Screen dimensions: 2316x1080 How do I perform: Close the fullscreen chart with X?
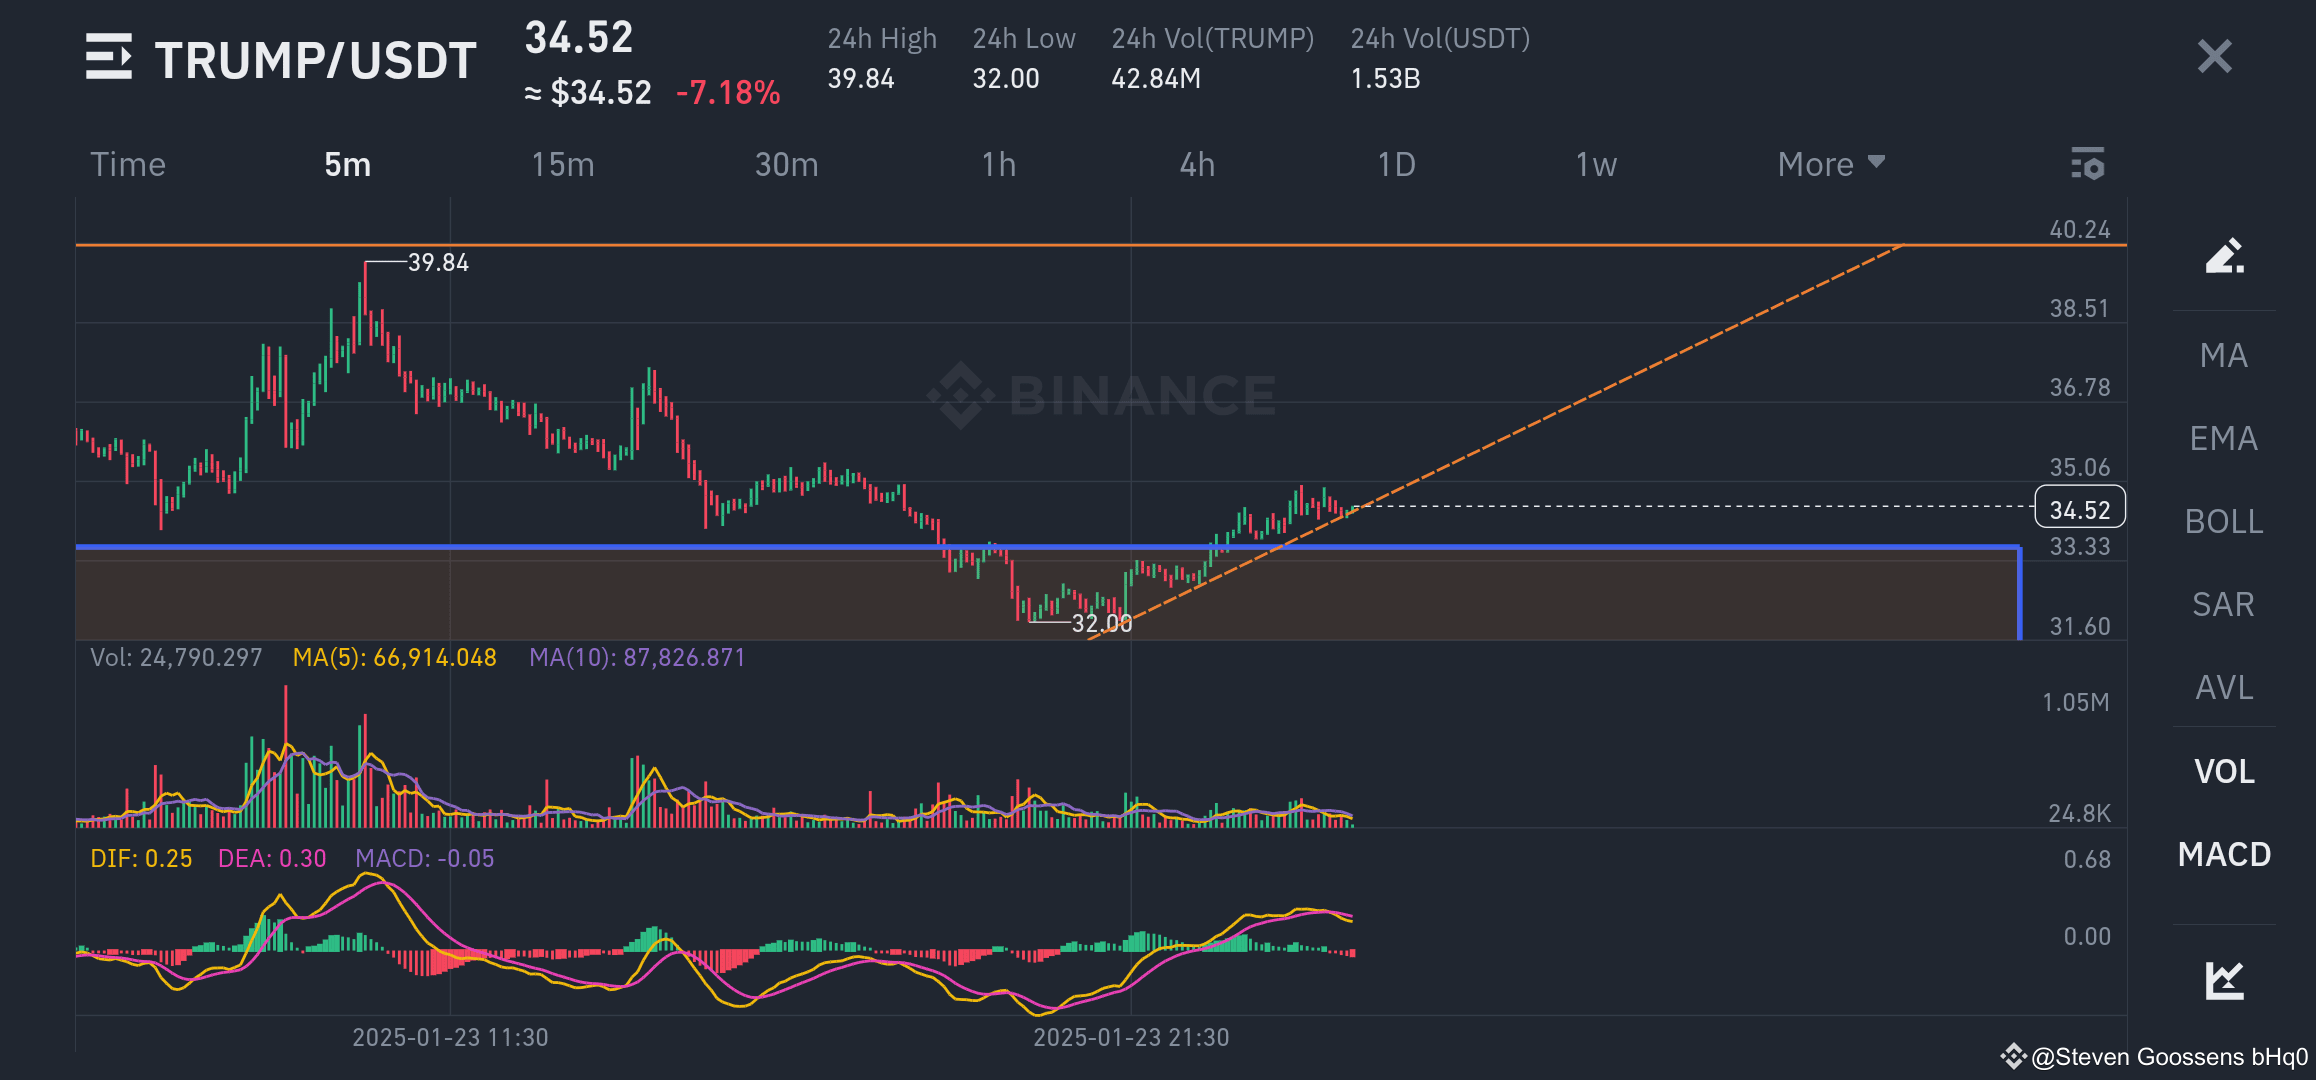click(x=2214, y=57)
